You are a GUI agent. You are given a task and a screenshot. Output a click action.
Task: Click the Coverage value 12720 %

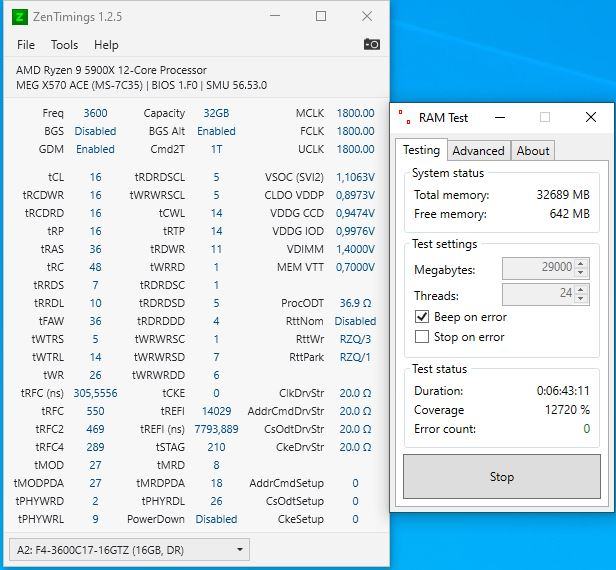(567, 410)
